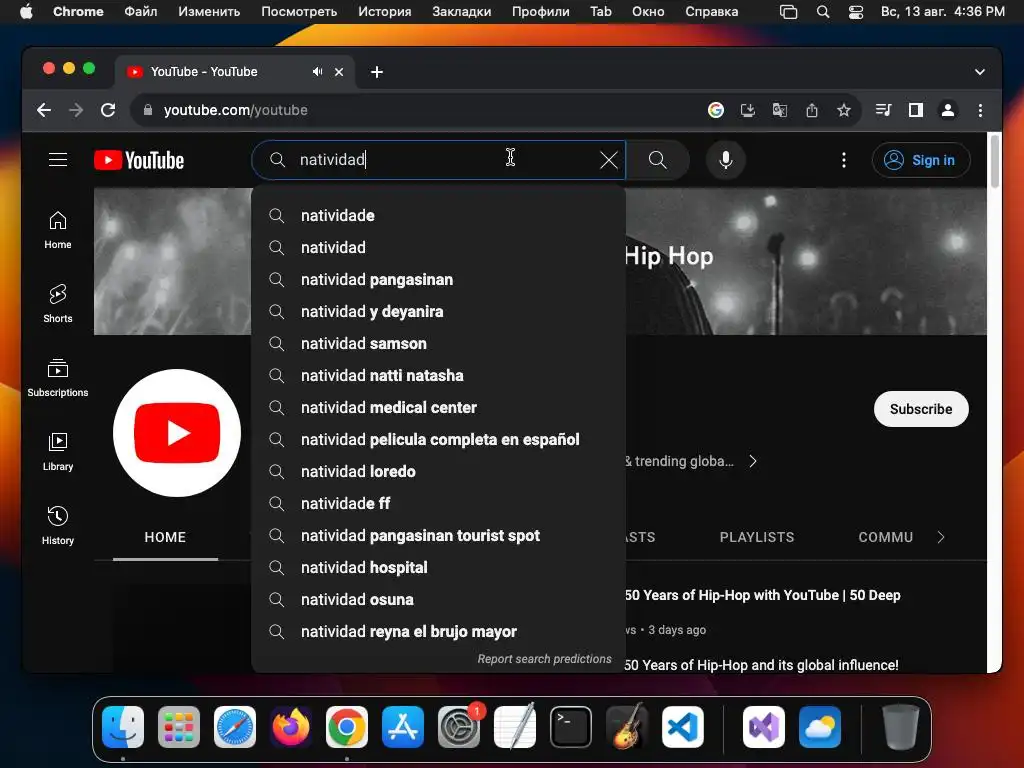Open Terminal from the Dock

(x=571, y=727)
